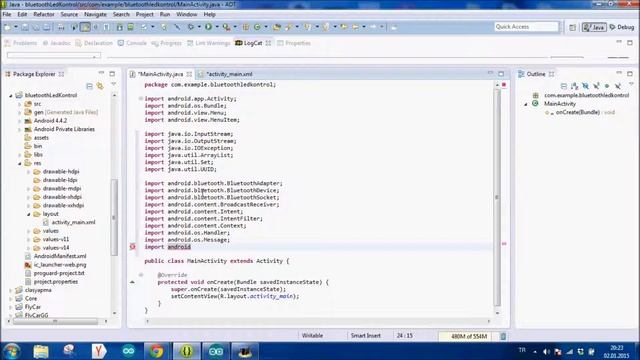Viewport: 640px width, 360px height.
Task: Collapse all in Outline view
Action: pyautogui.click(x=564, y=86)
